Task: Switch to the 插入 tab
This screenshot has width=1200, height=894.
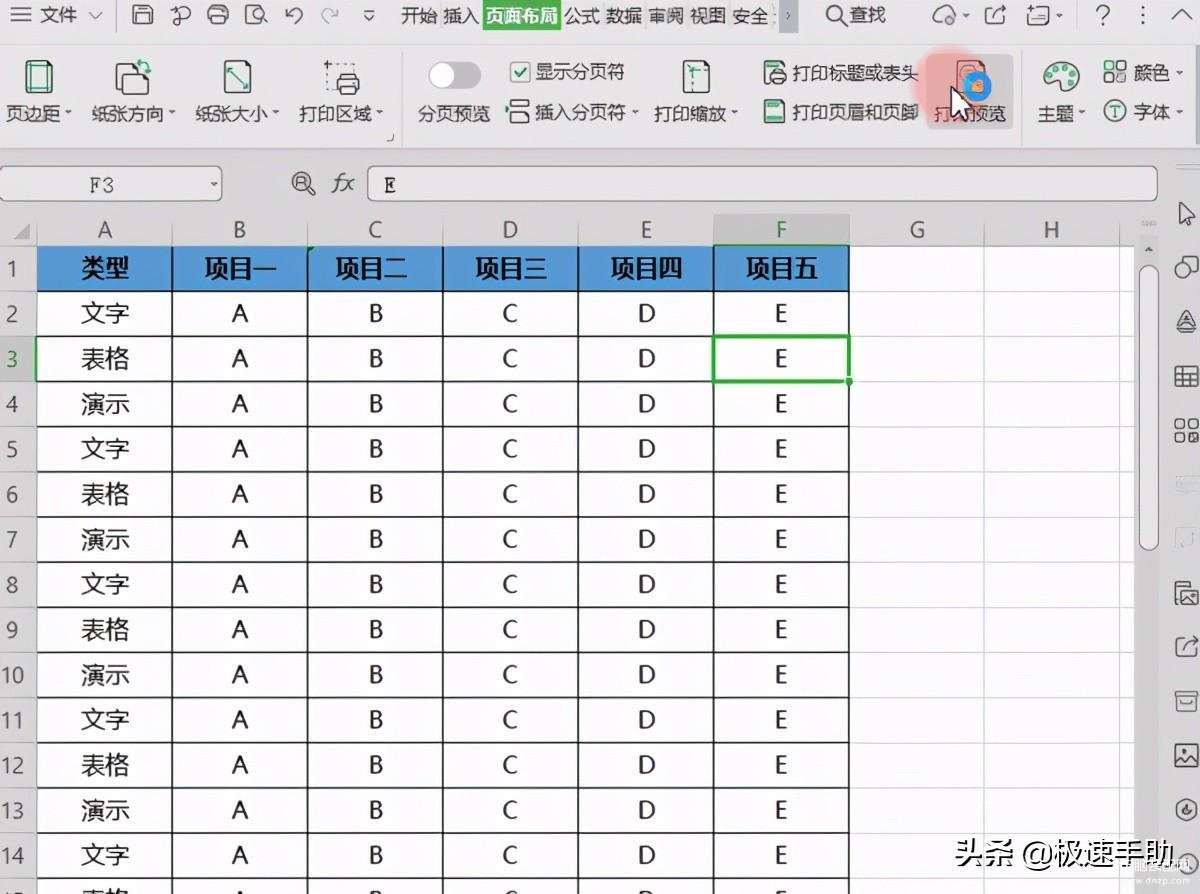Action: (x=461, y=16)
